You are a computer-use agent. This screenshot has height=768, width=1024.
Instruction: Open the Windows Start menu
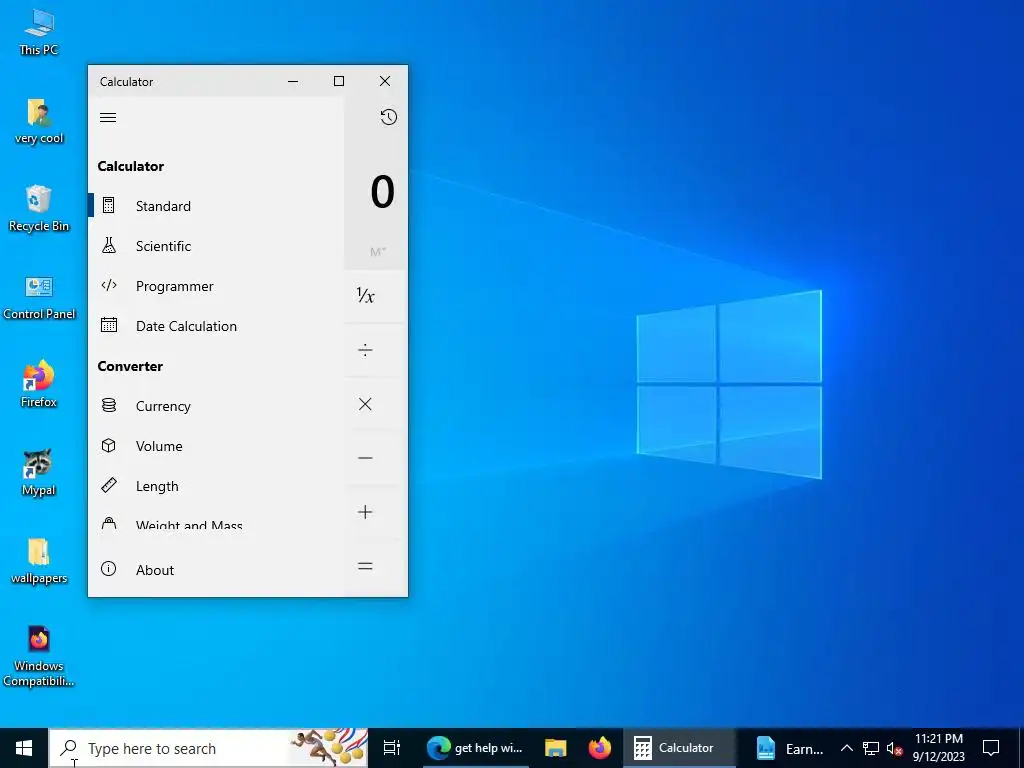(24, 748)
